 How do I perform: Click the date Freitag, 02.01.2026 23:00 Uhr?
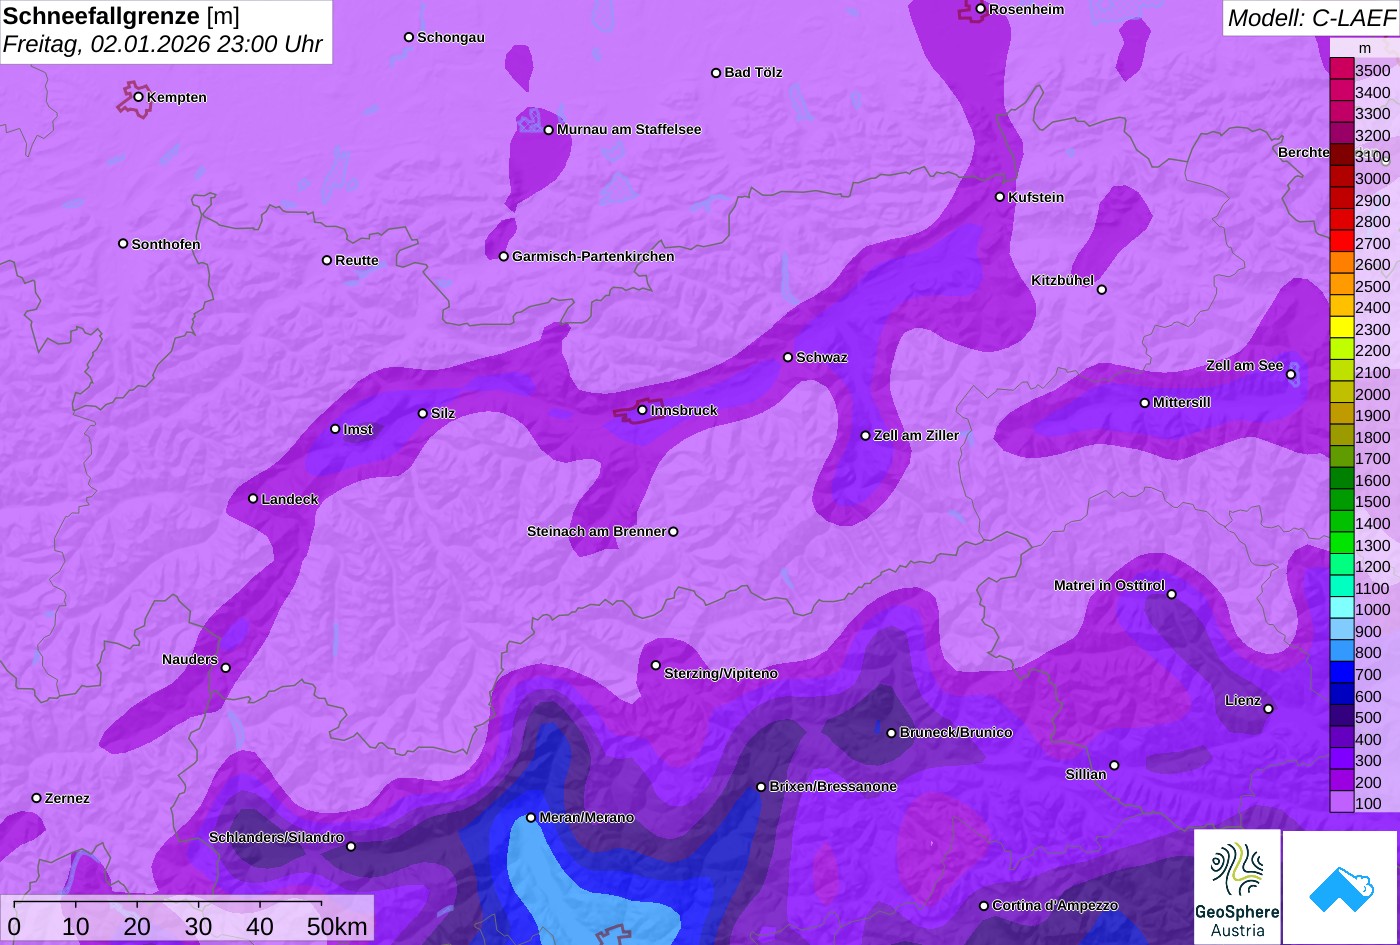pyautogui.click(x=163, y=45)
